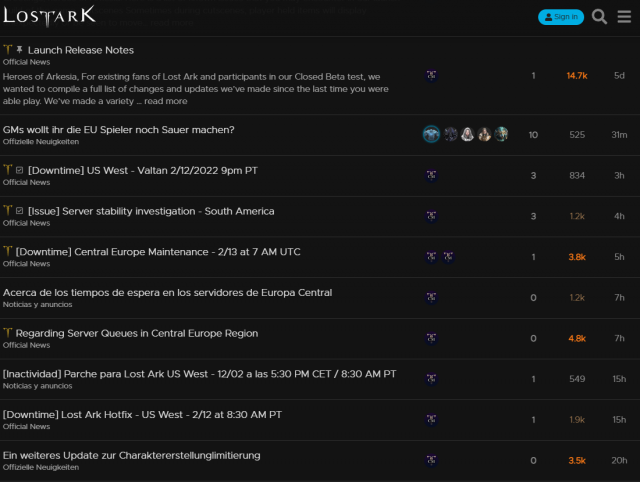640x482 pixels.
Task: Open the Lost Ark Hotfix US West topic
Action: 142,414
